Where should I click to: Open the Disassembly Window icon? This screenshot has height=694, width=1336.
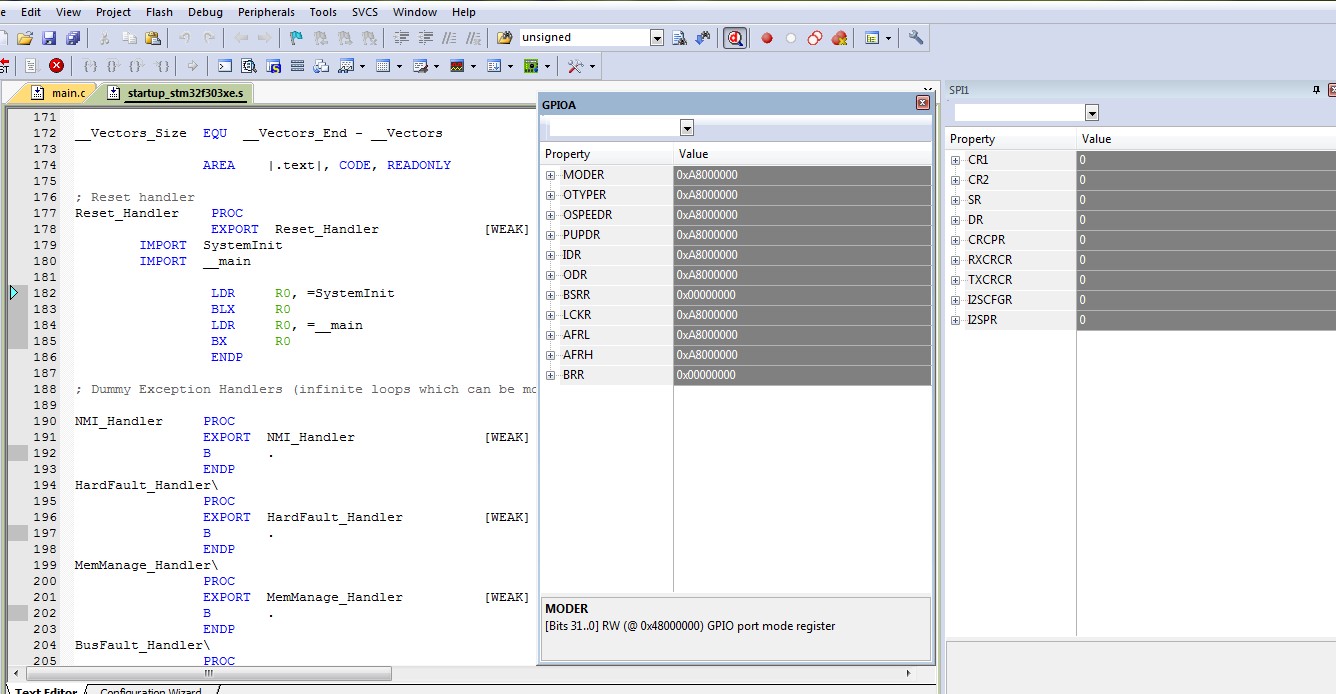click(248, 66)
